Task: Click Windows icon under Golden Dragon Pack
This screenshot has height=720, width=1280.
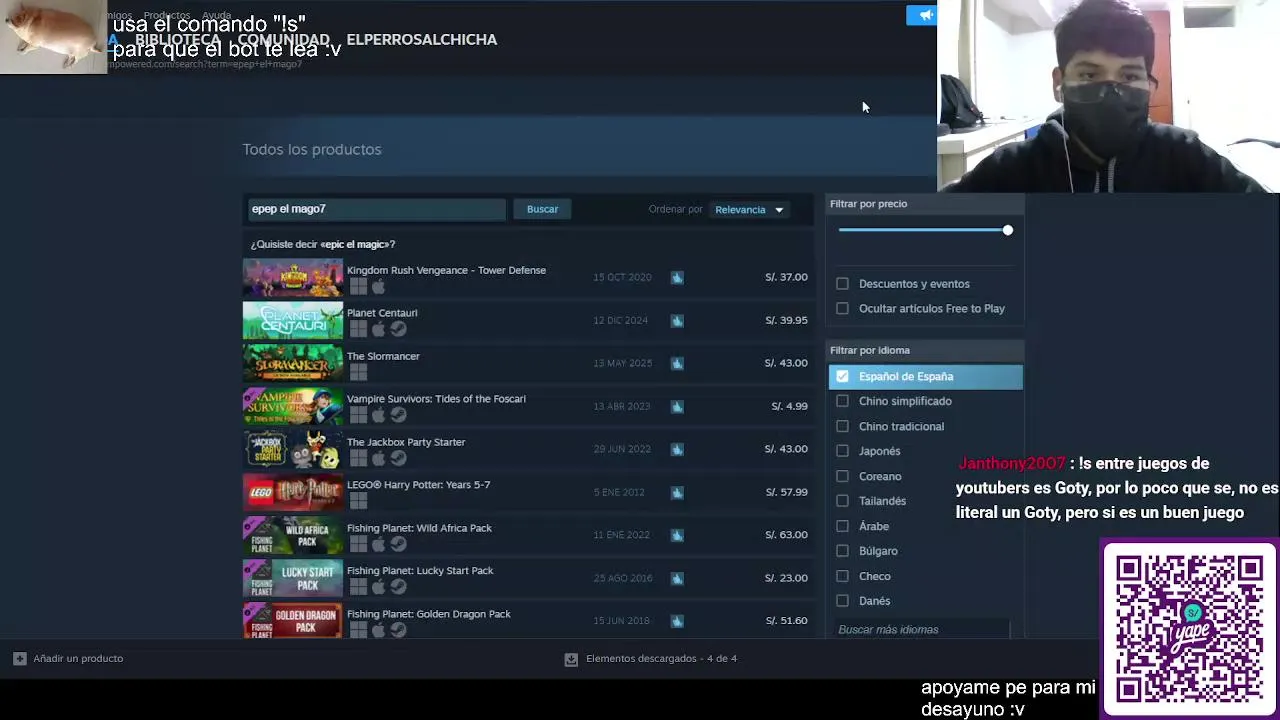Action: [358, 630]
